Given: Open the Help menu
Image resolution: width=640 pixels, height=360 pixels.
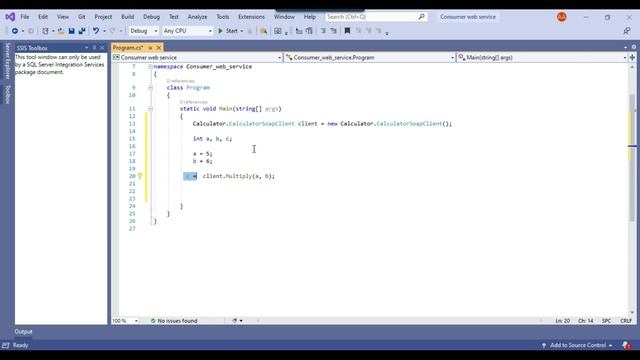Looking at the screenshot, I should coord(310,17).
